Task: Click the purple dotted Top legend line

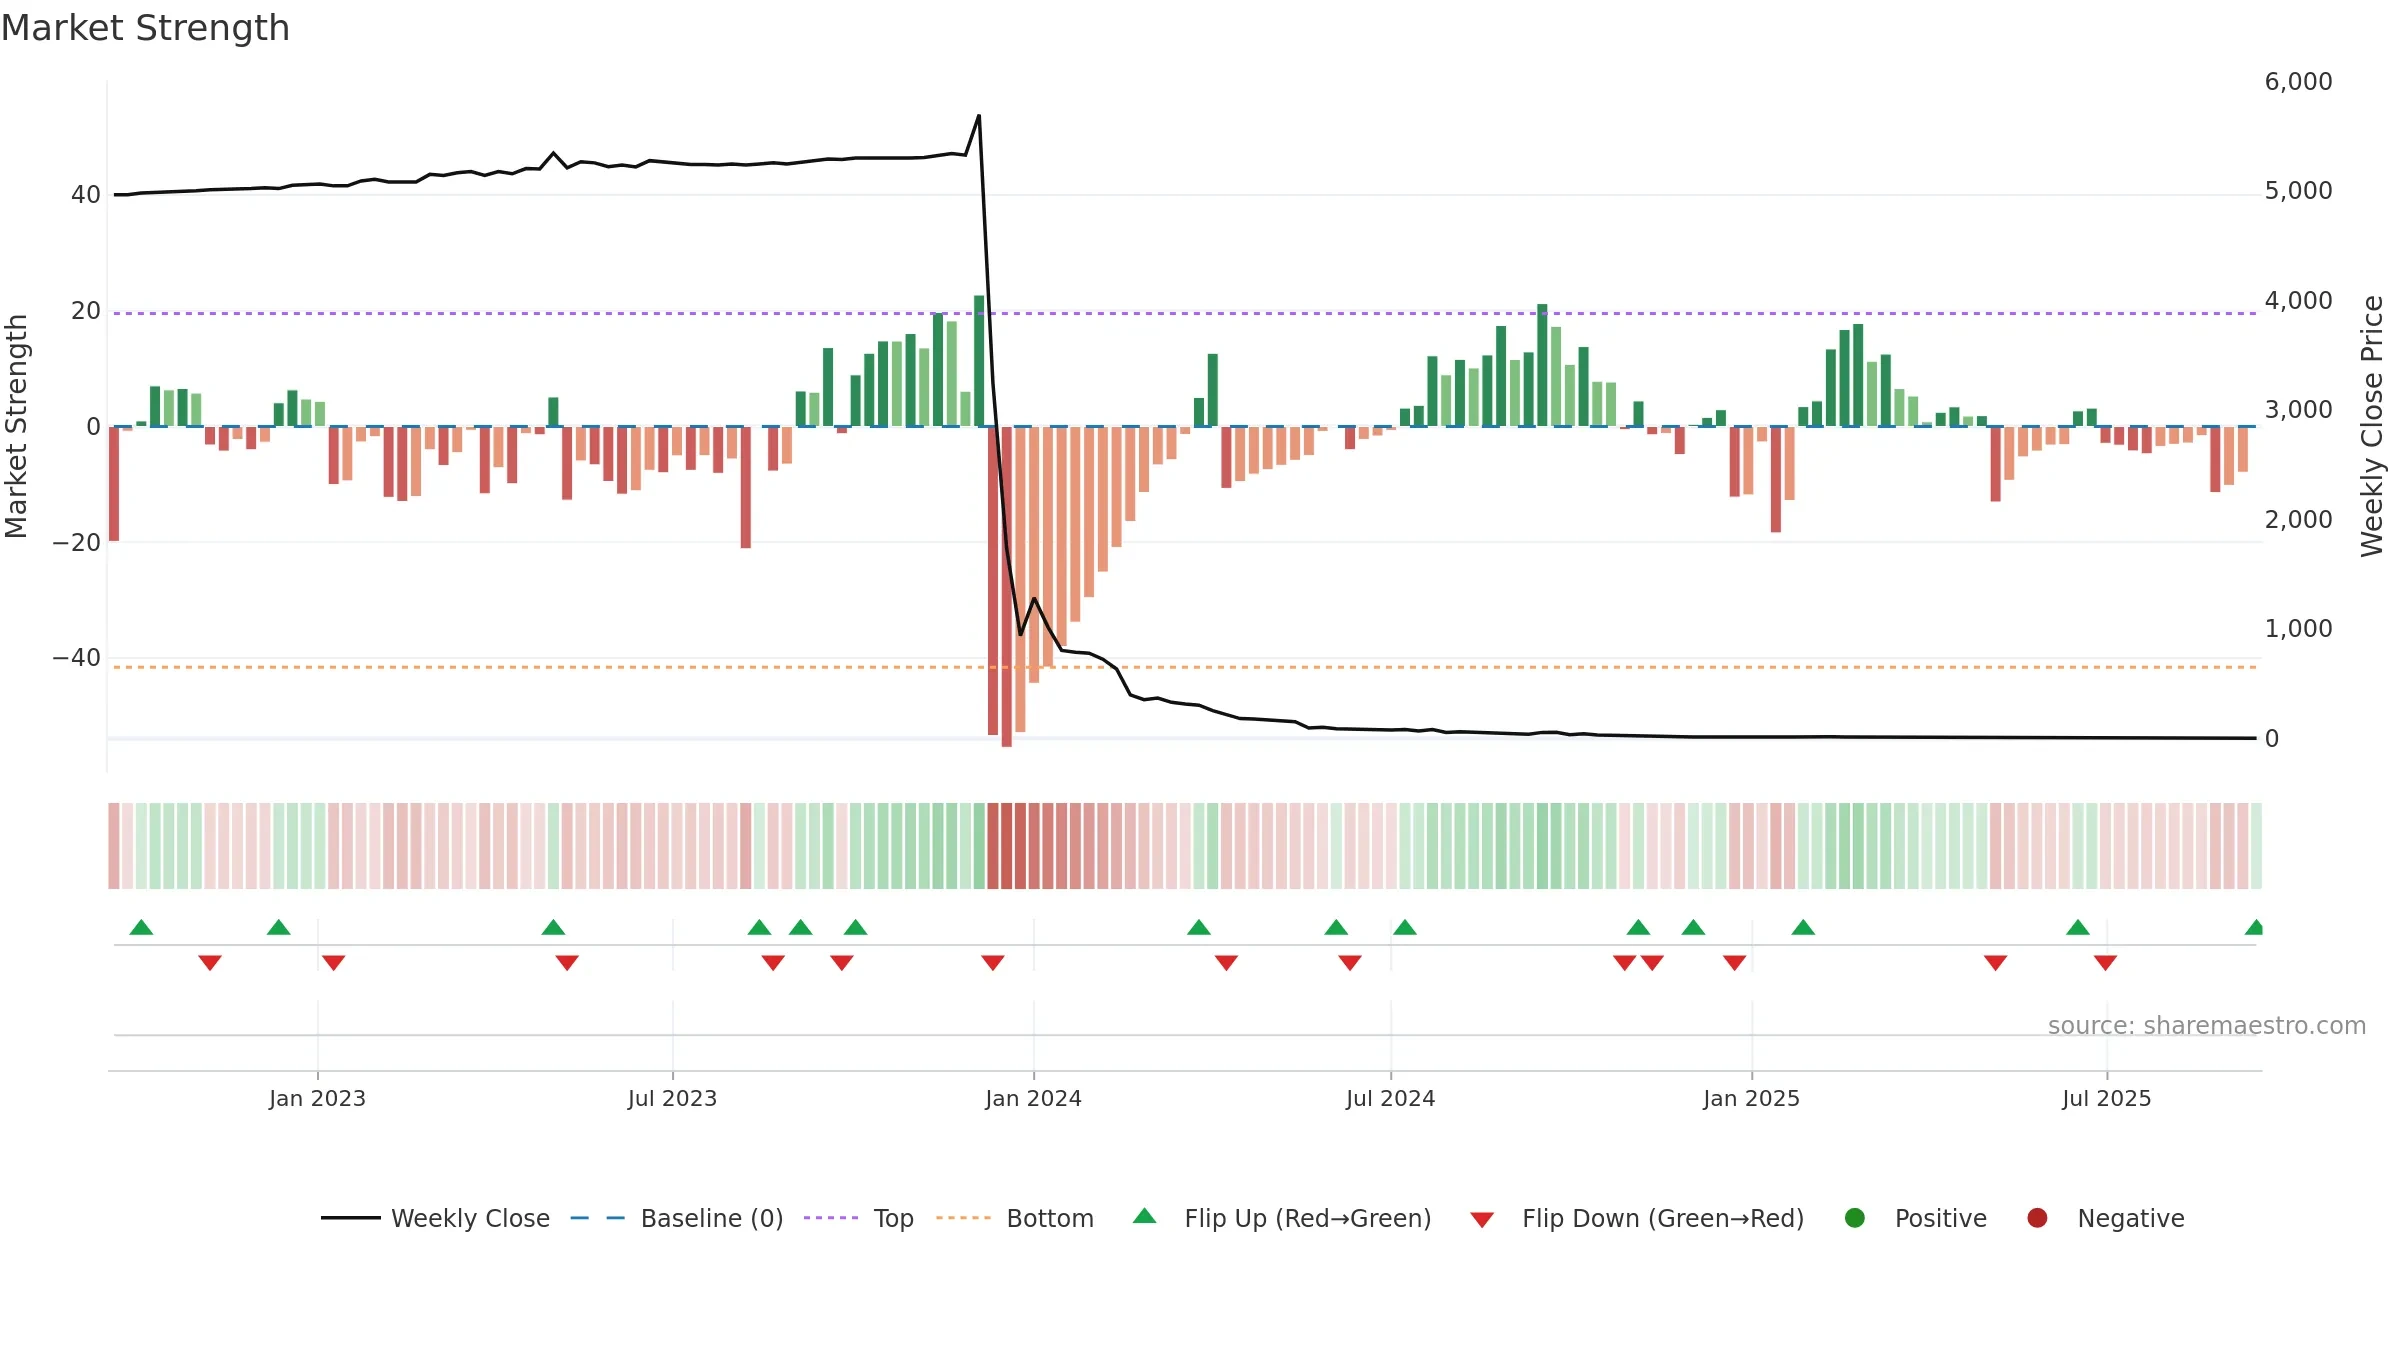Action: point(831,1218)
